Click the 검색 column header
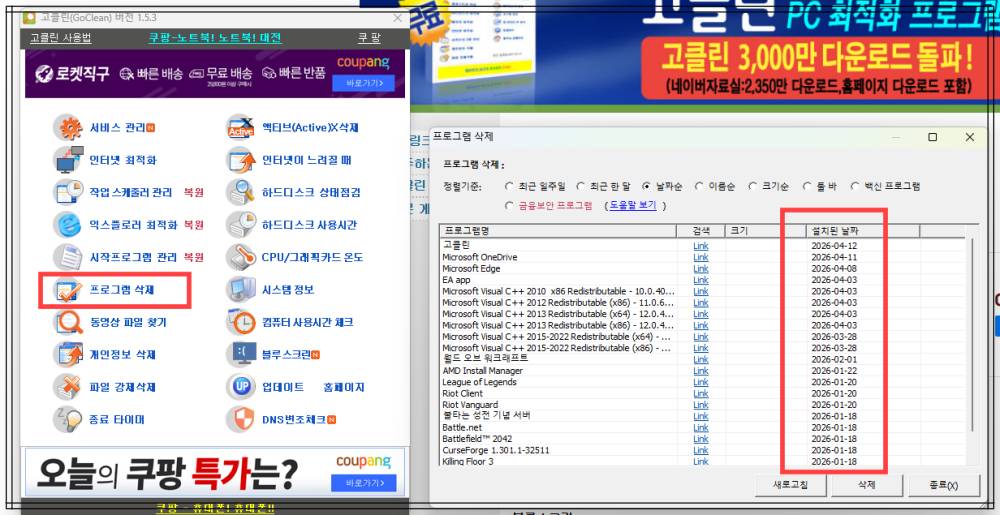 tap(701, 231)
